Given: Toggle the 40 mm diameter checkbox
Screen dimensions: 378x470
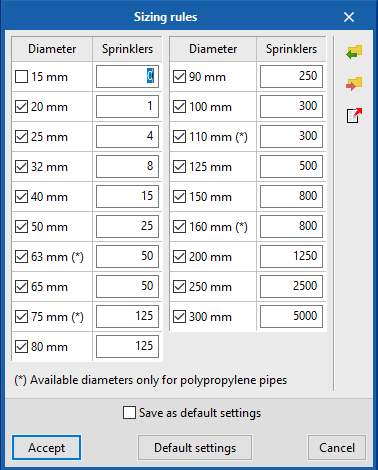Looking at the screenshot, I should (21, 197).
